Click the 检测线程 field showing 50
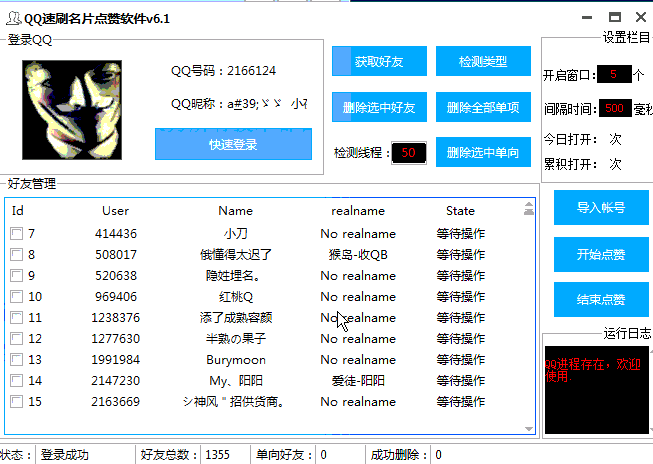 pyautogui.click(x=409, y=153)
